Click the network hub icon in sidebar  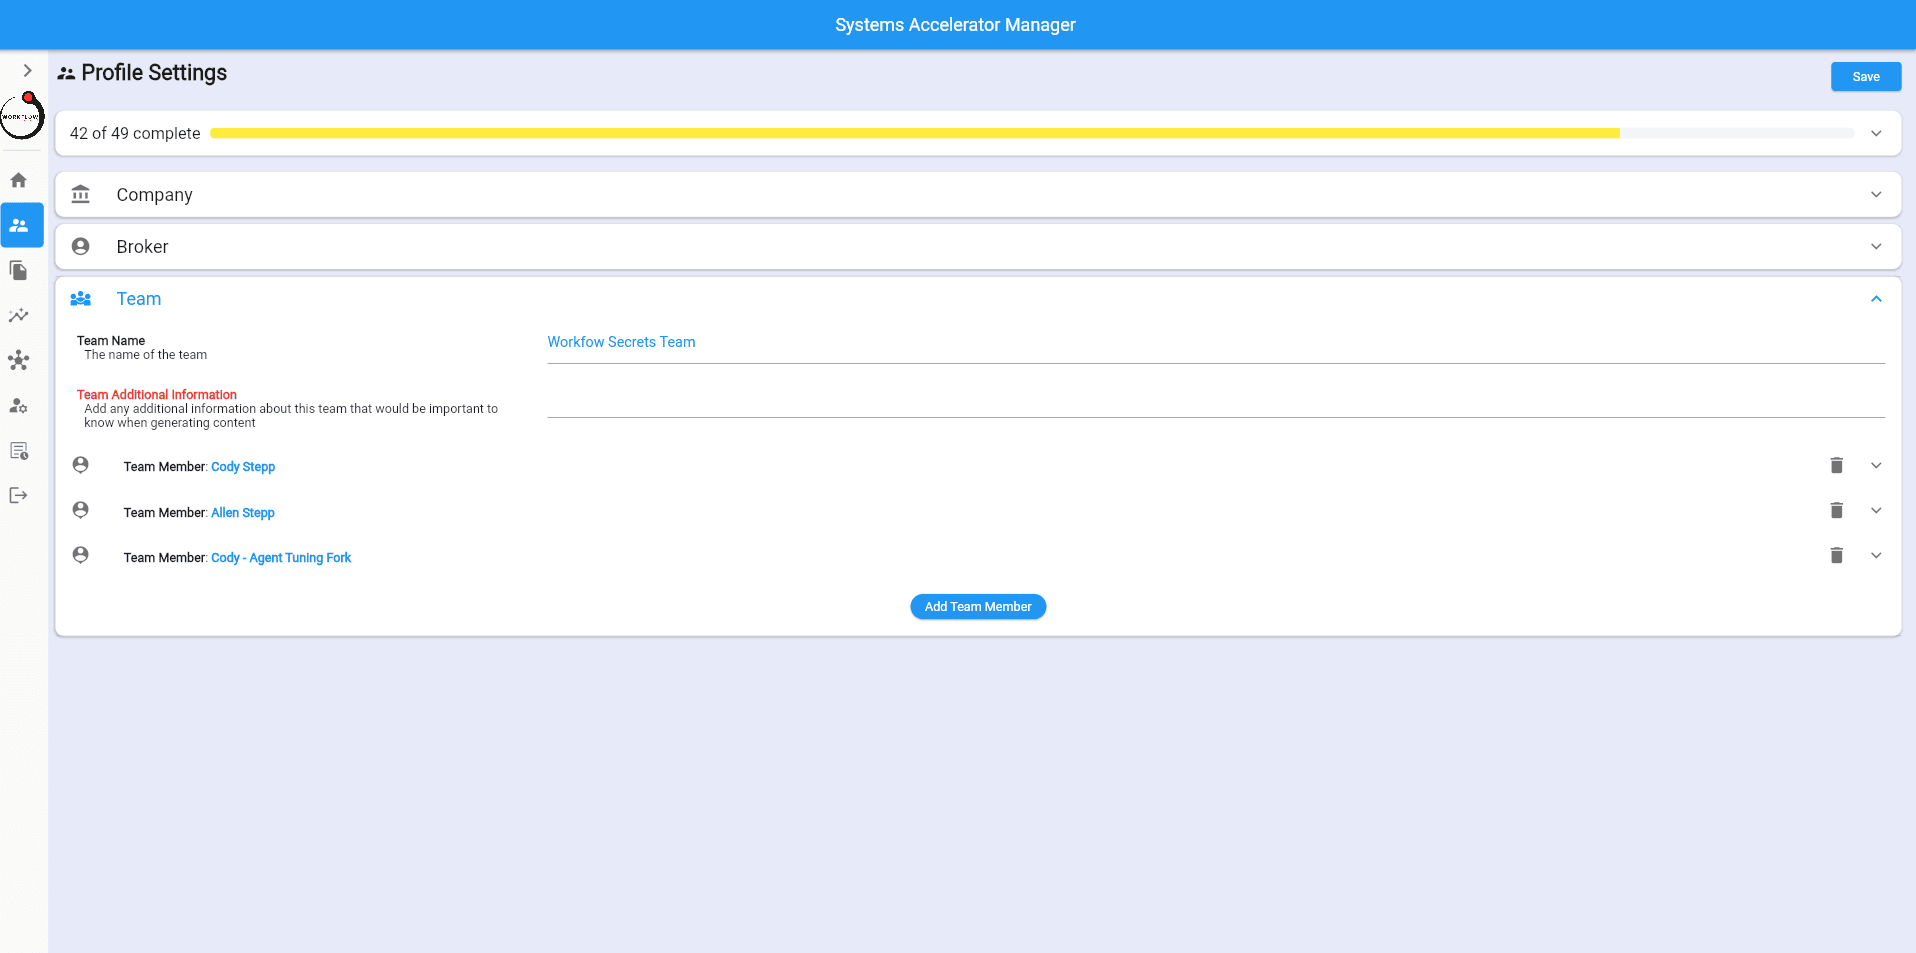(19, 361)
